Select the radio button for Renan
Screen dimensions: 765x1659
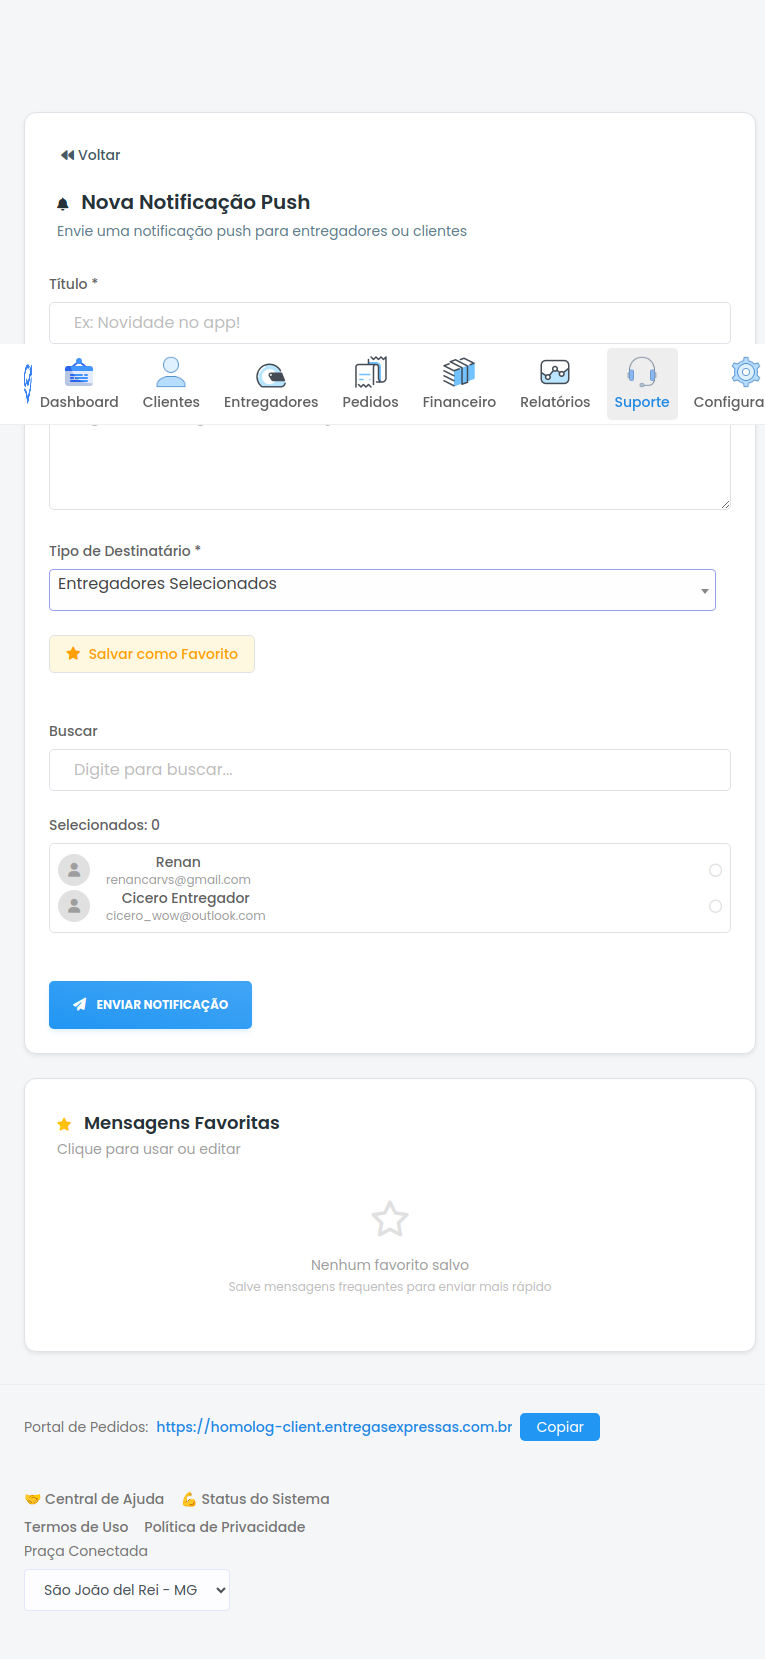pyautogui.click(x=715, y=870)
